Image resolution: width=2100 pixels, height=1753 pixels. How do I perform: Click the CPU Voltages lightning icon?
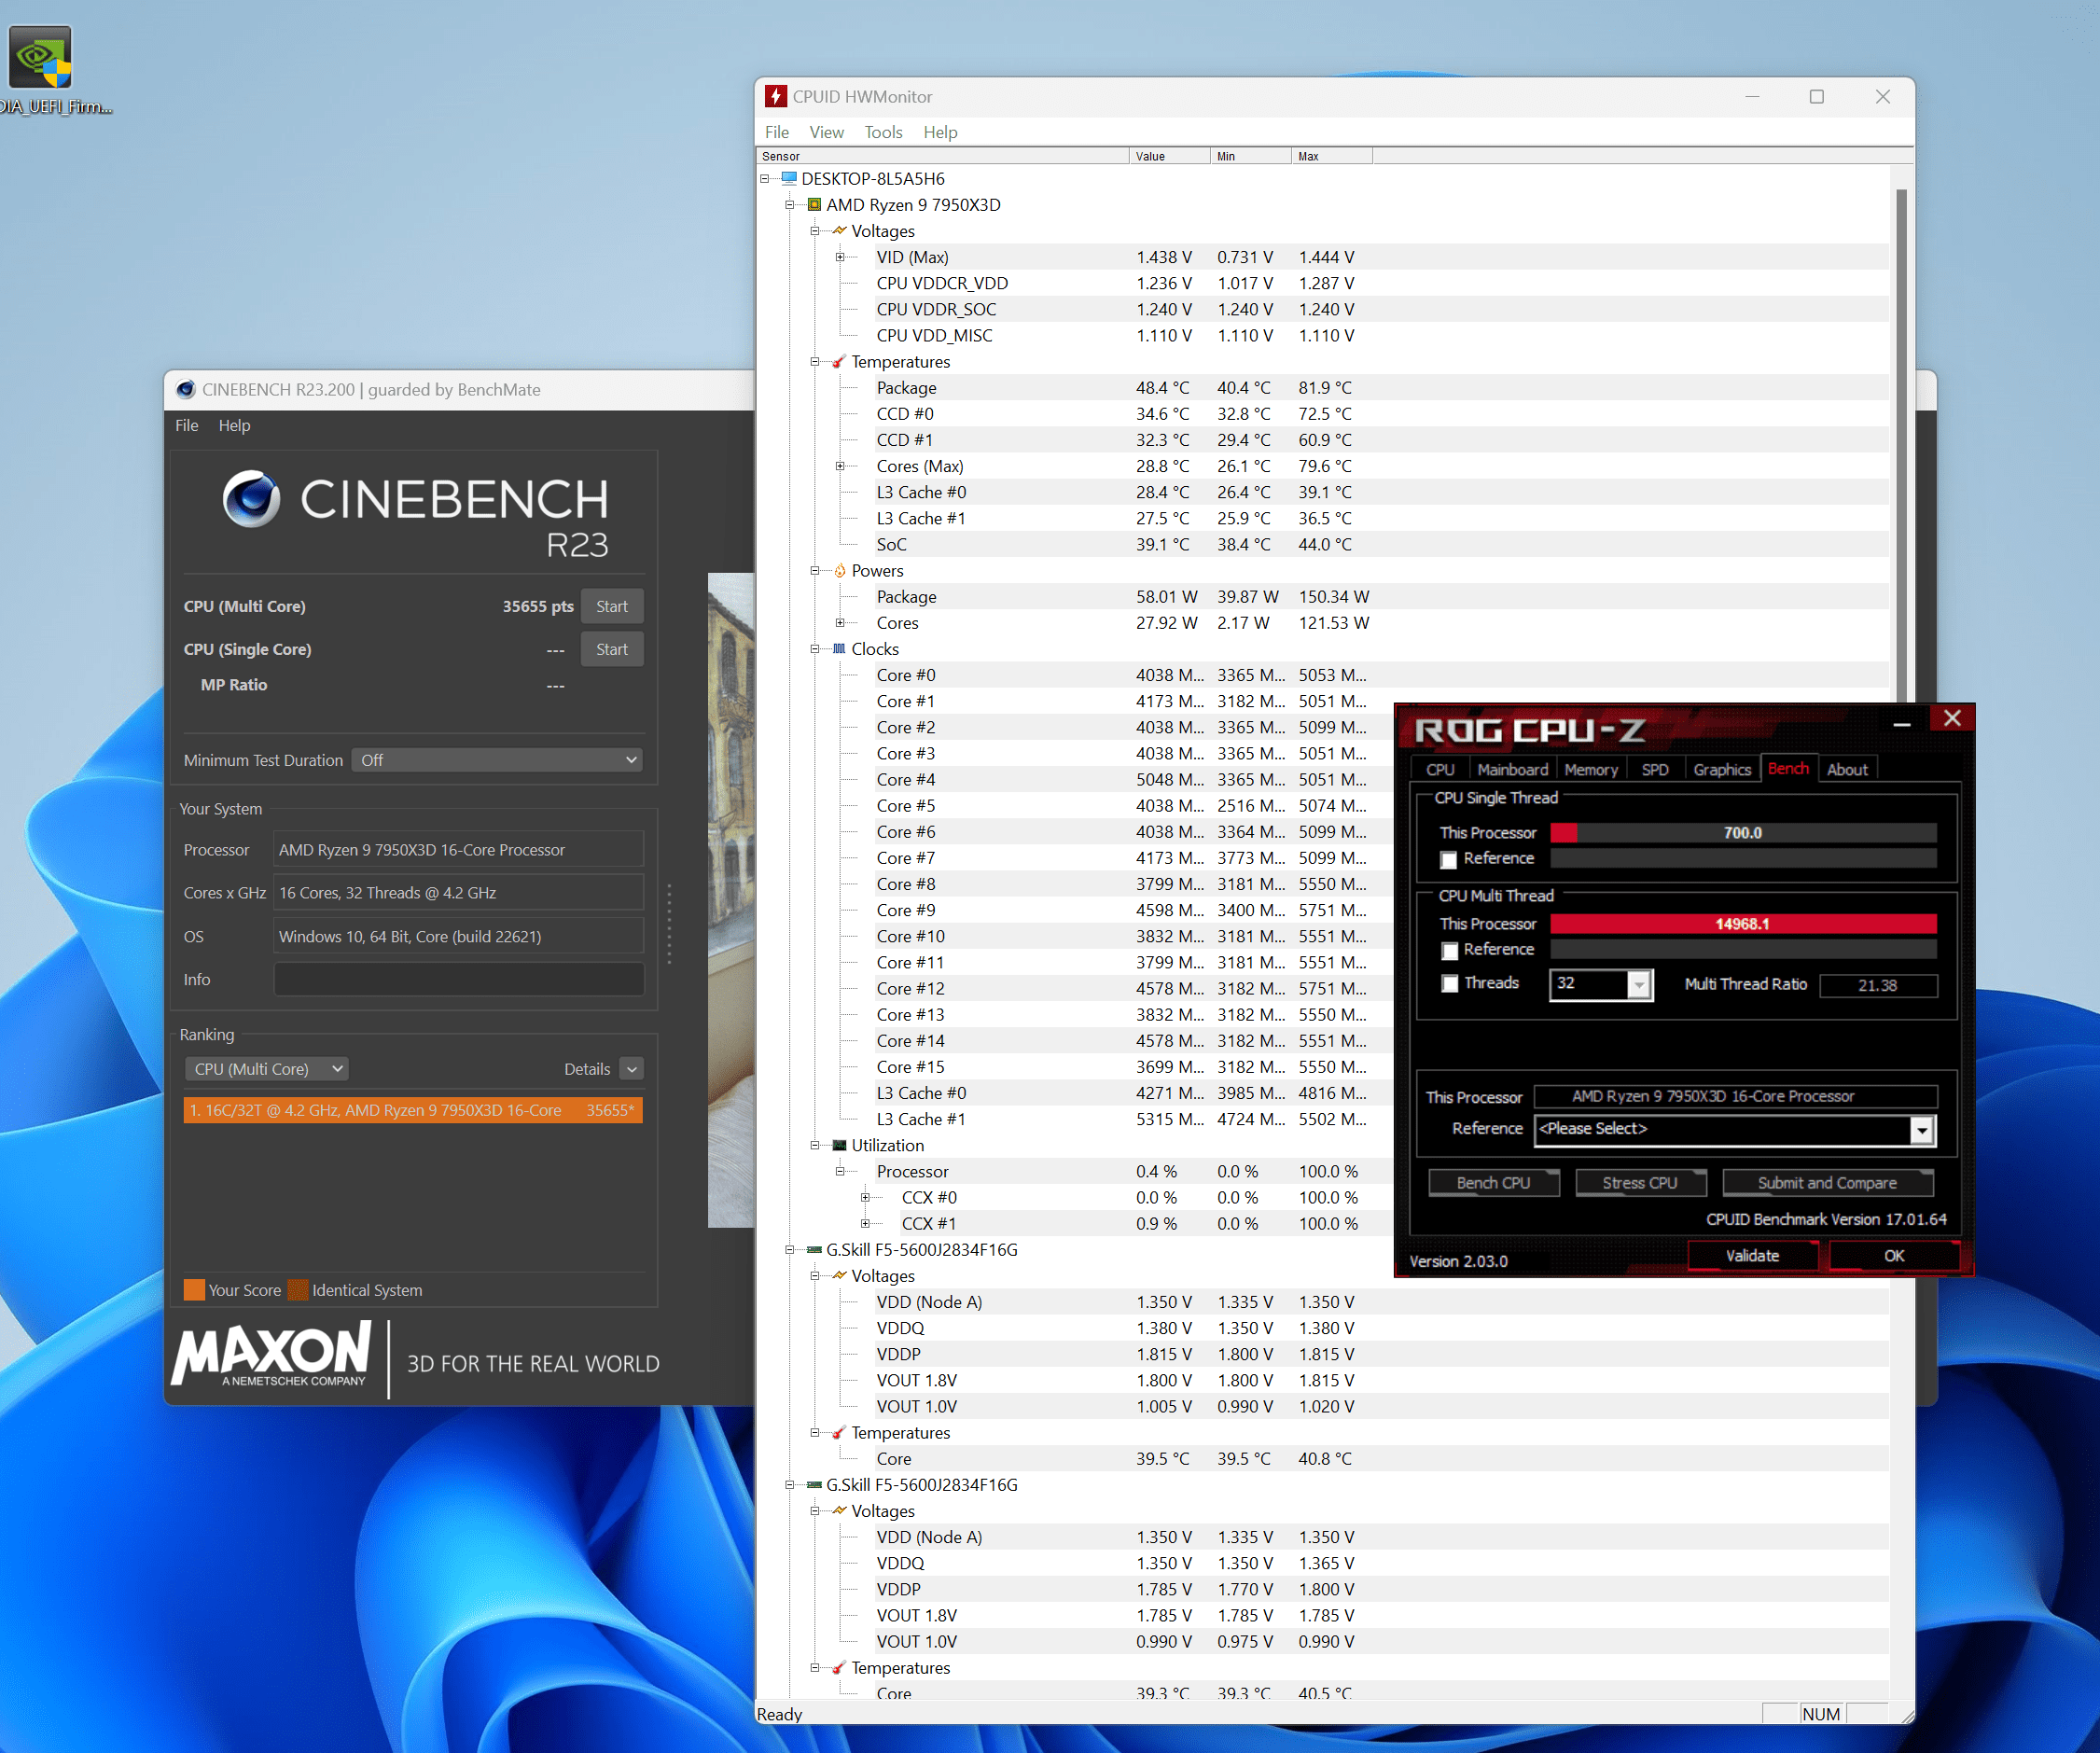click(839, 231)
